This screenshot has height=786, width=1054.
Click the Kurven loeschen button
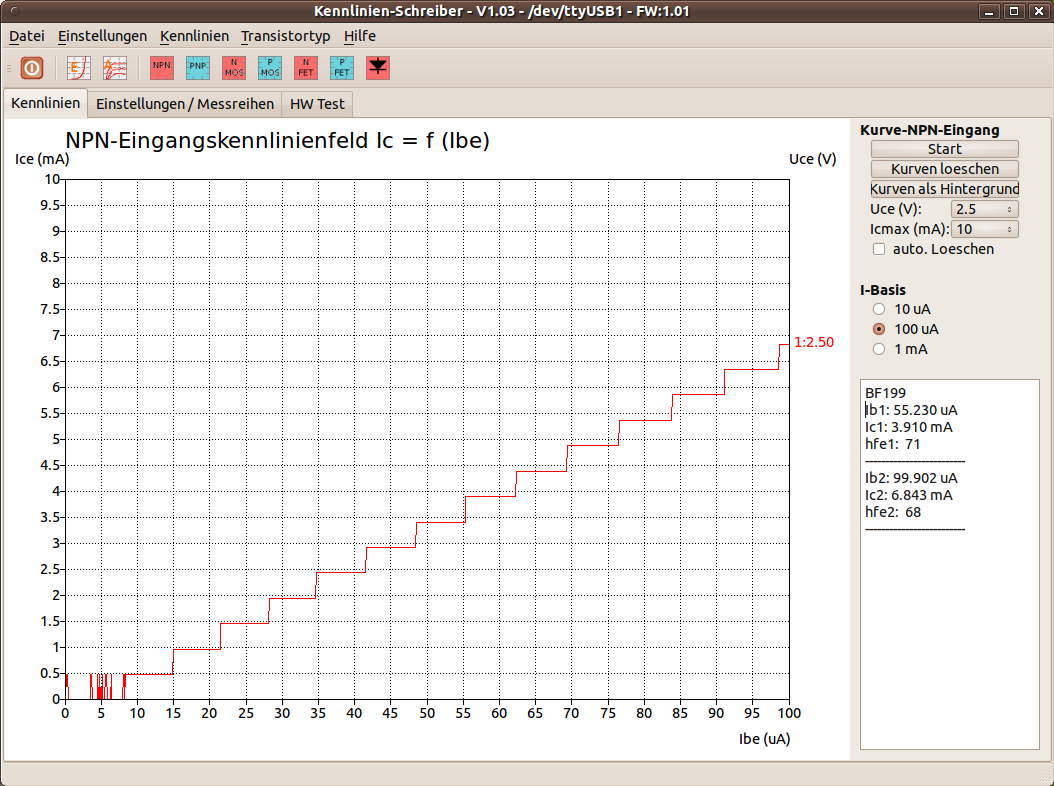coord(944,169)
